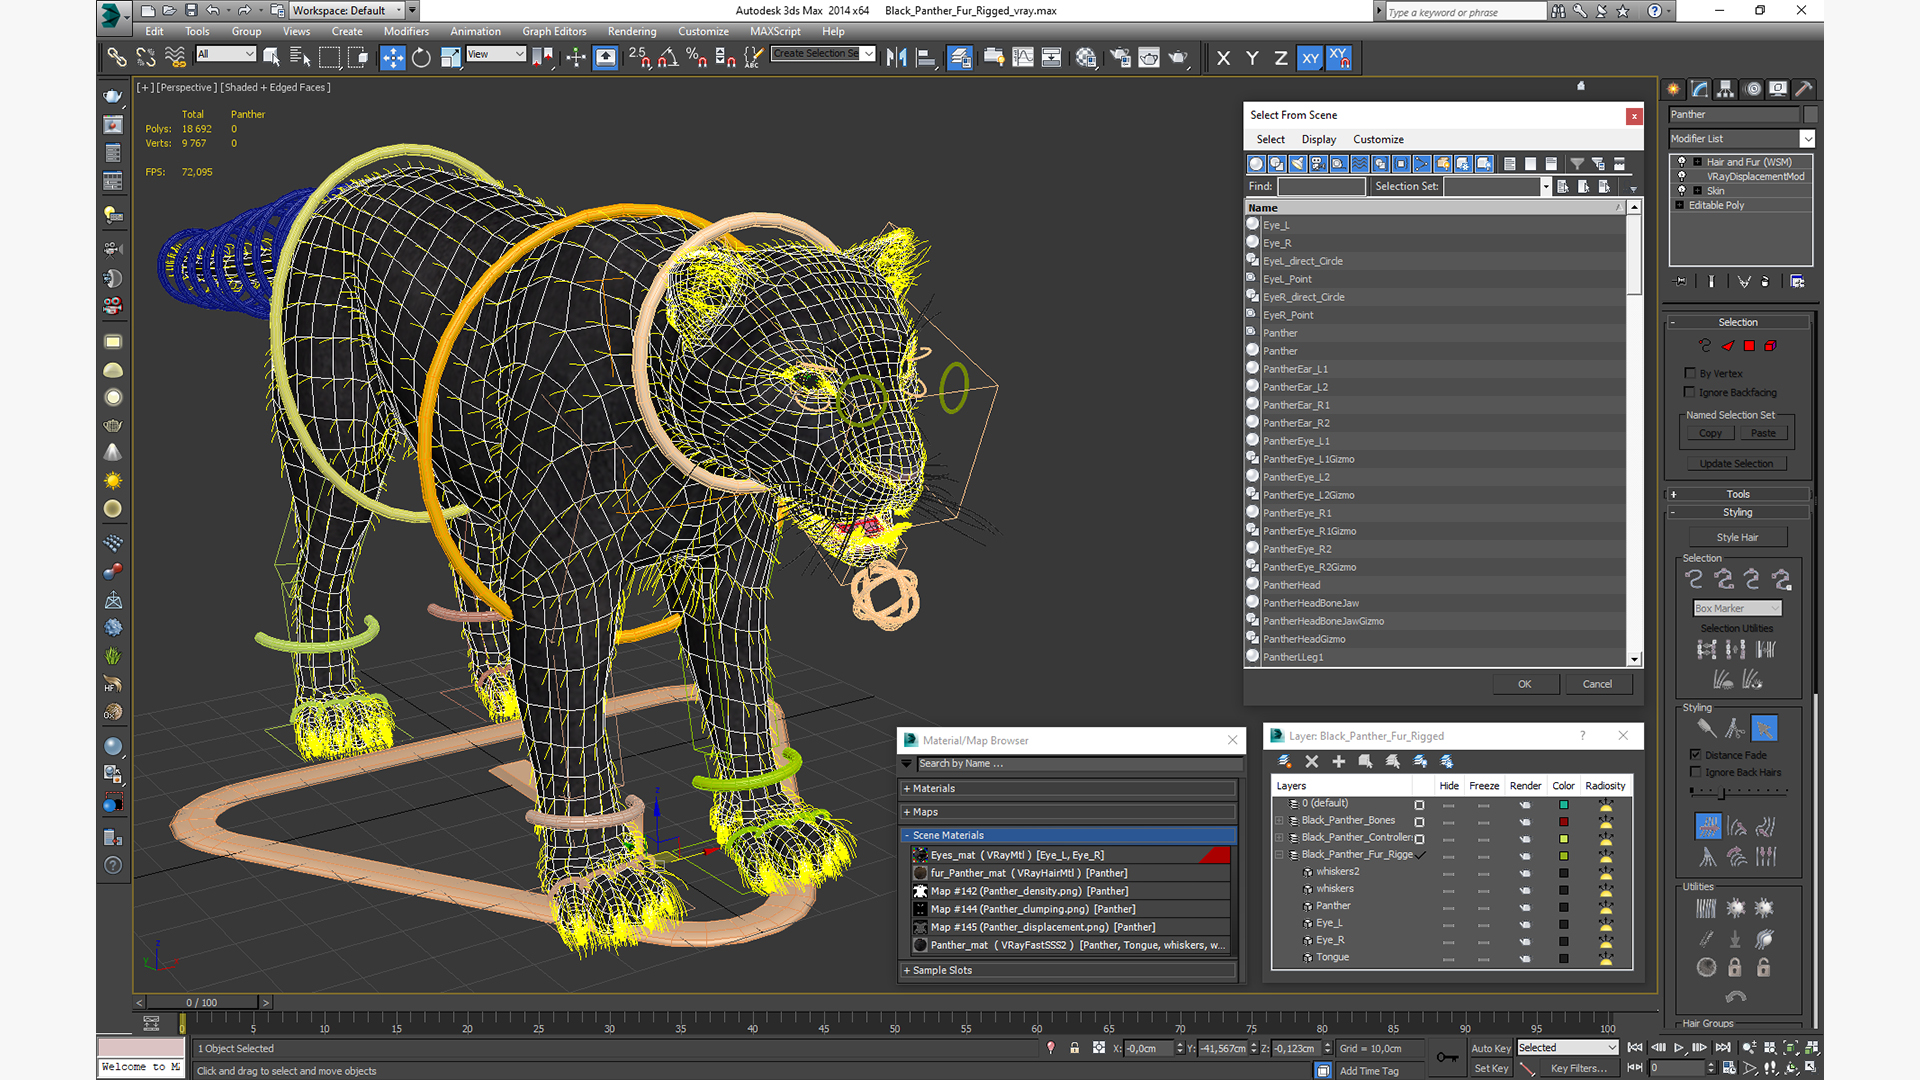1920x1080 pixels.
Task: Expand the Tools rollout
Action: click(1737, 494)
